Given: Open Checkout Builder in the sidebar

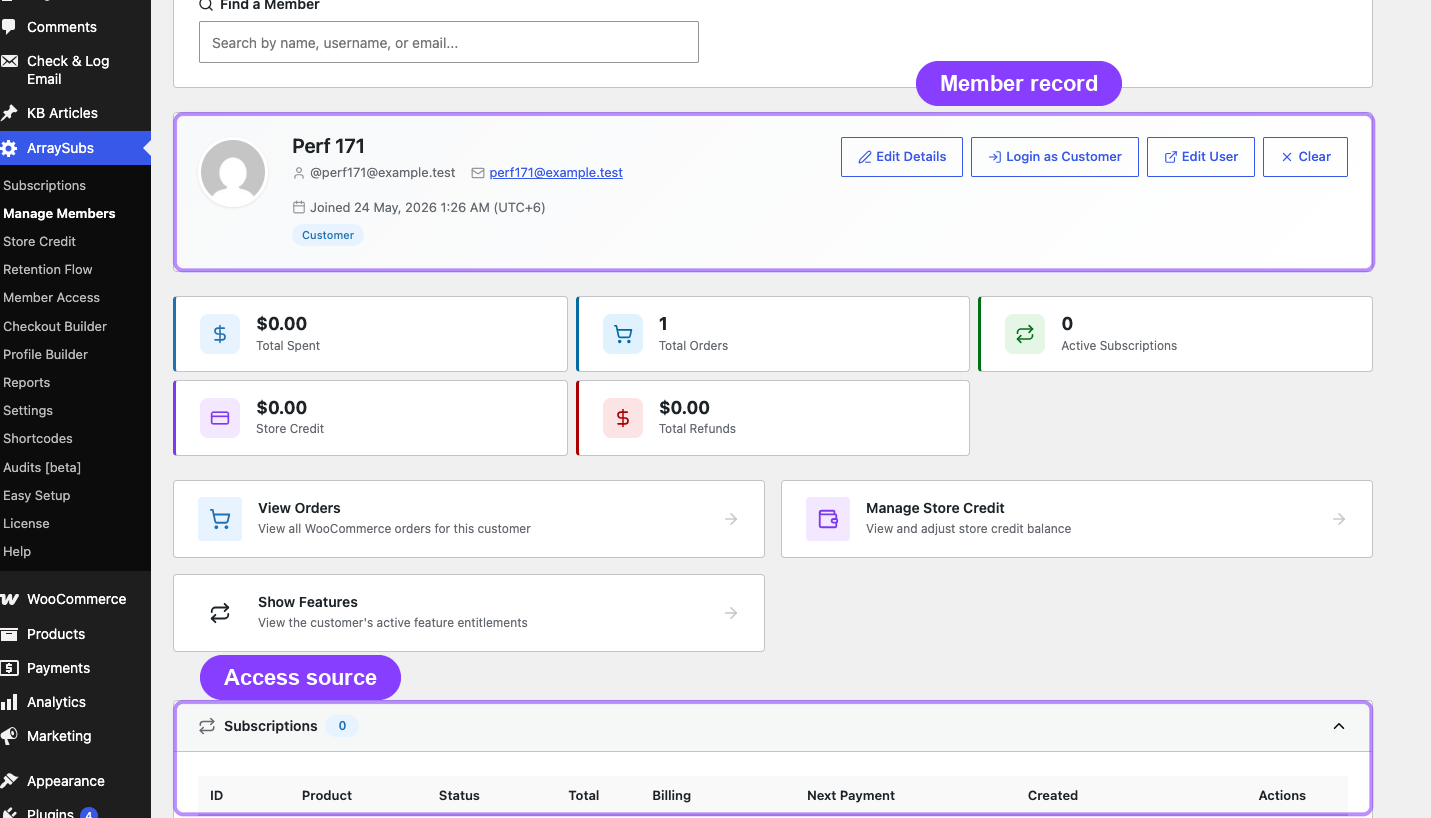Looking at the screenshot, I should 55,326.
